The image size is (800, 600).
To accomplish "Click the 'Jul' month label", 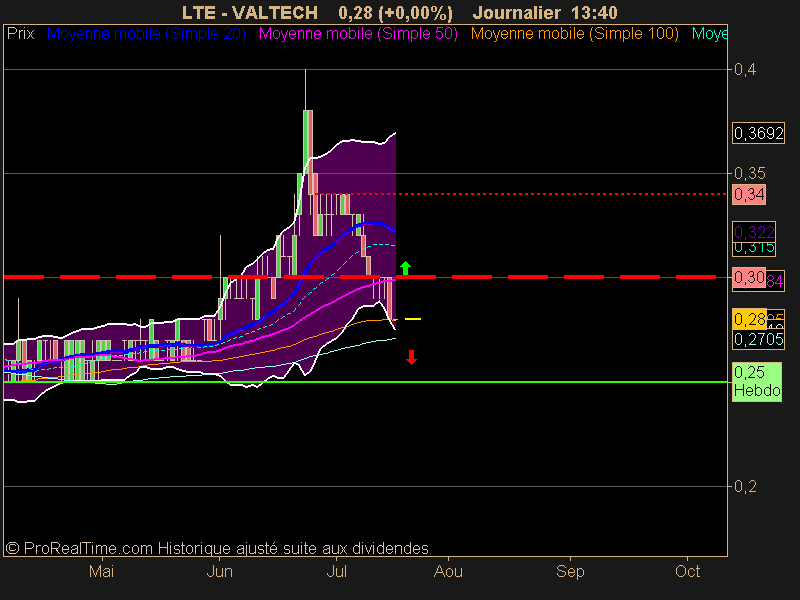I will 336,571.
